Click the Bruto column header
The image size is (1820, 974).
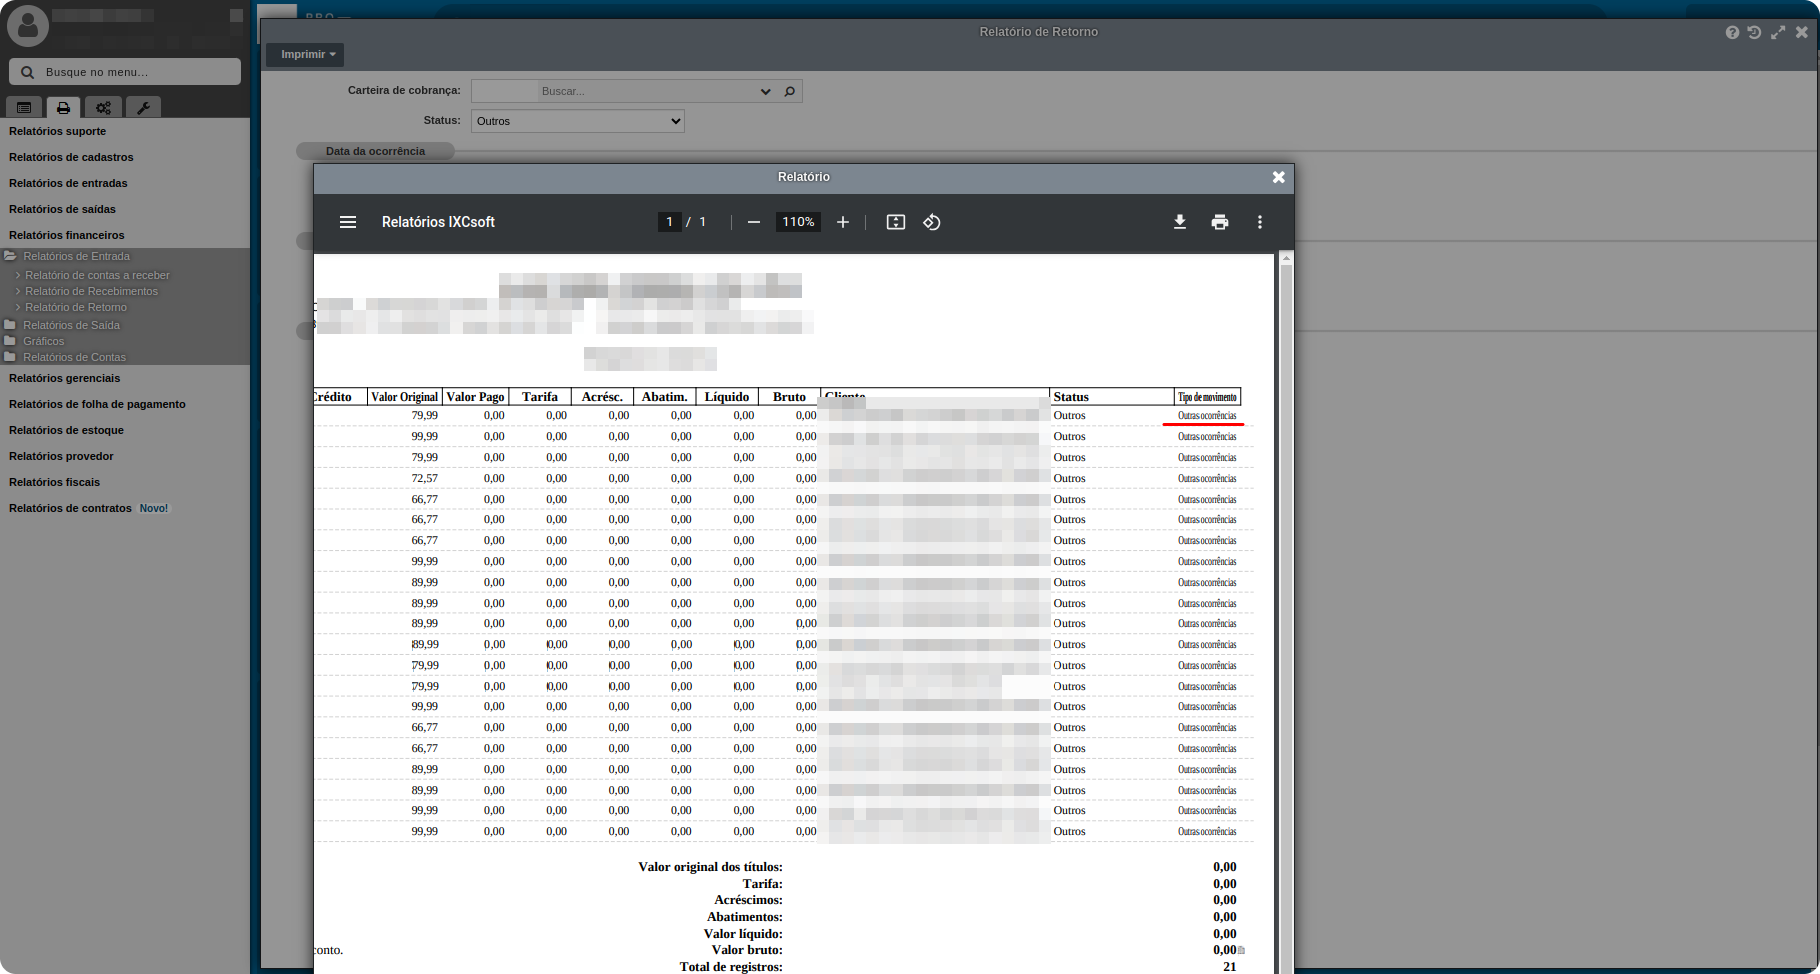point(789,397)
